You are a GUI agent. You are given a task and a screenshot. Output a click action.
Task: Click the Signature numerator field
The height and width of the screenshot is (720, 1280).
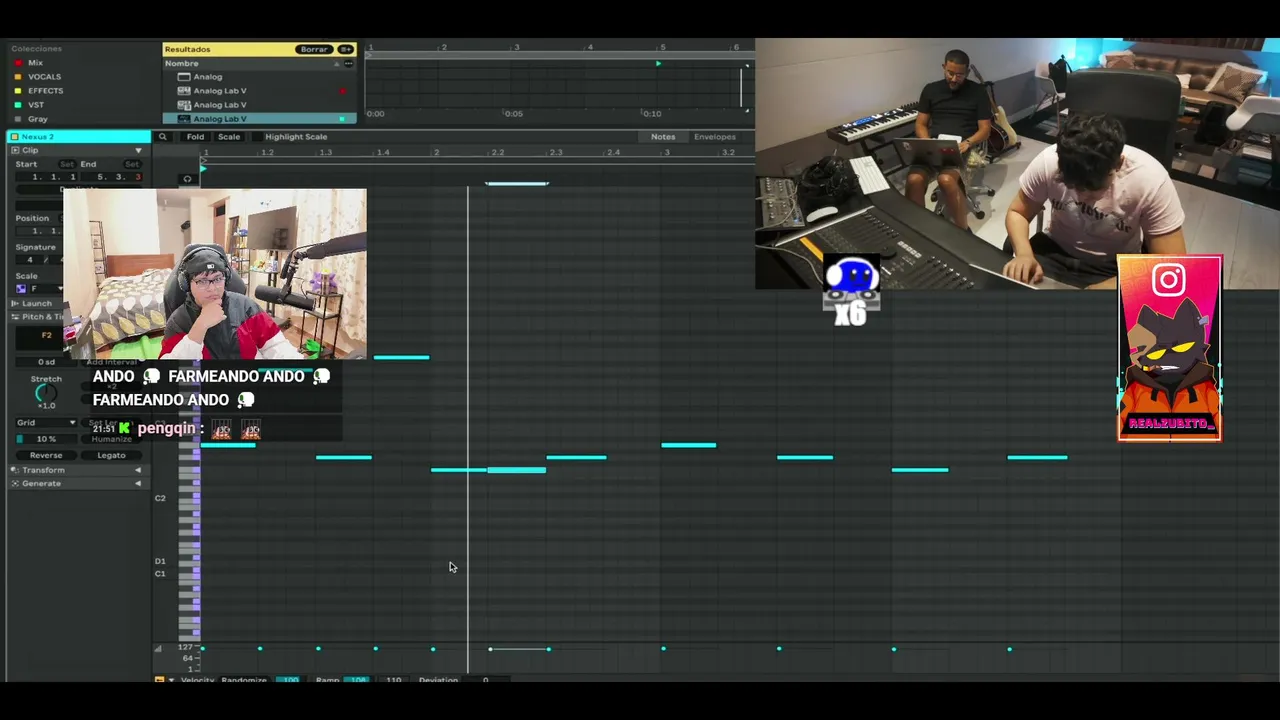(30, 260)
